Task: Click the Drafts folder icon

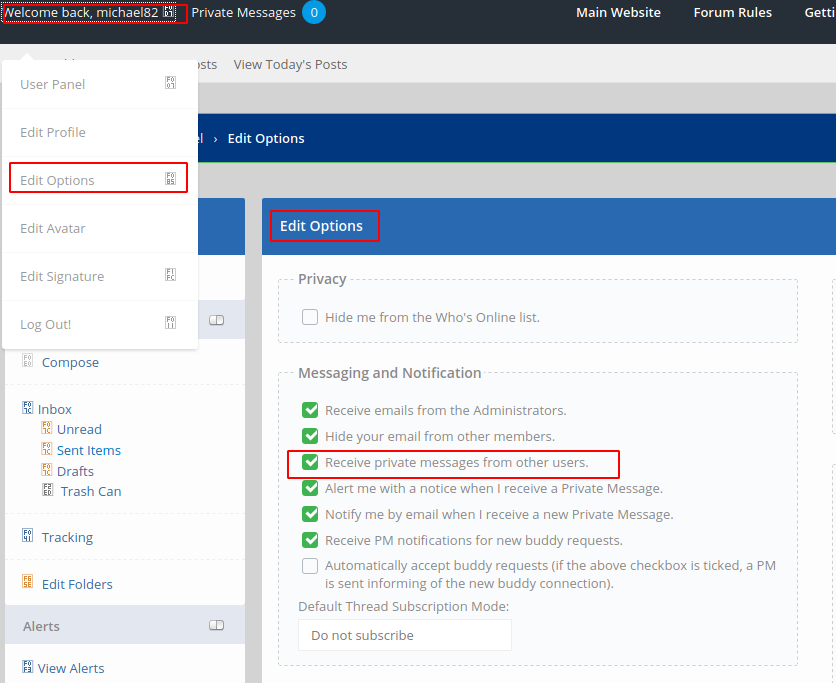Action: (x=47, y=470)
